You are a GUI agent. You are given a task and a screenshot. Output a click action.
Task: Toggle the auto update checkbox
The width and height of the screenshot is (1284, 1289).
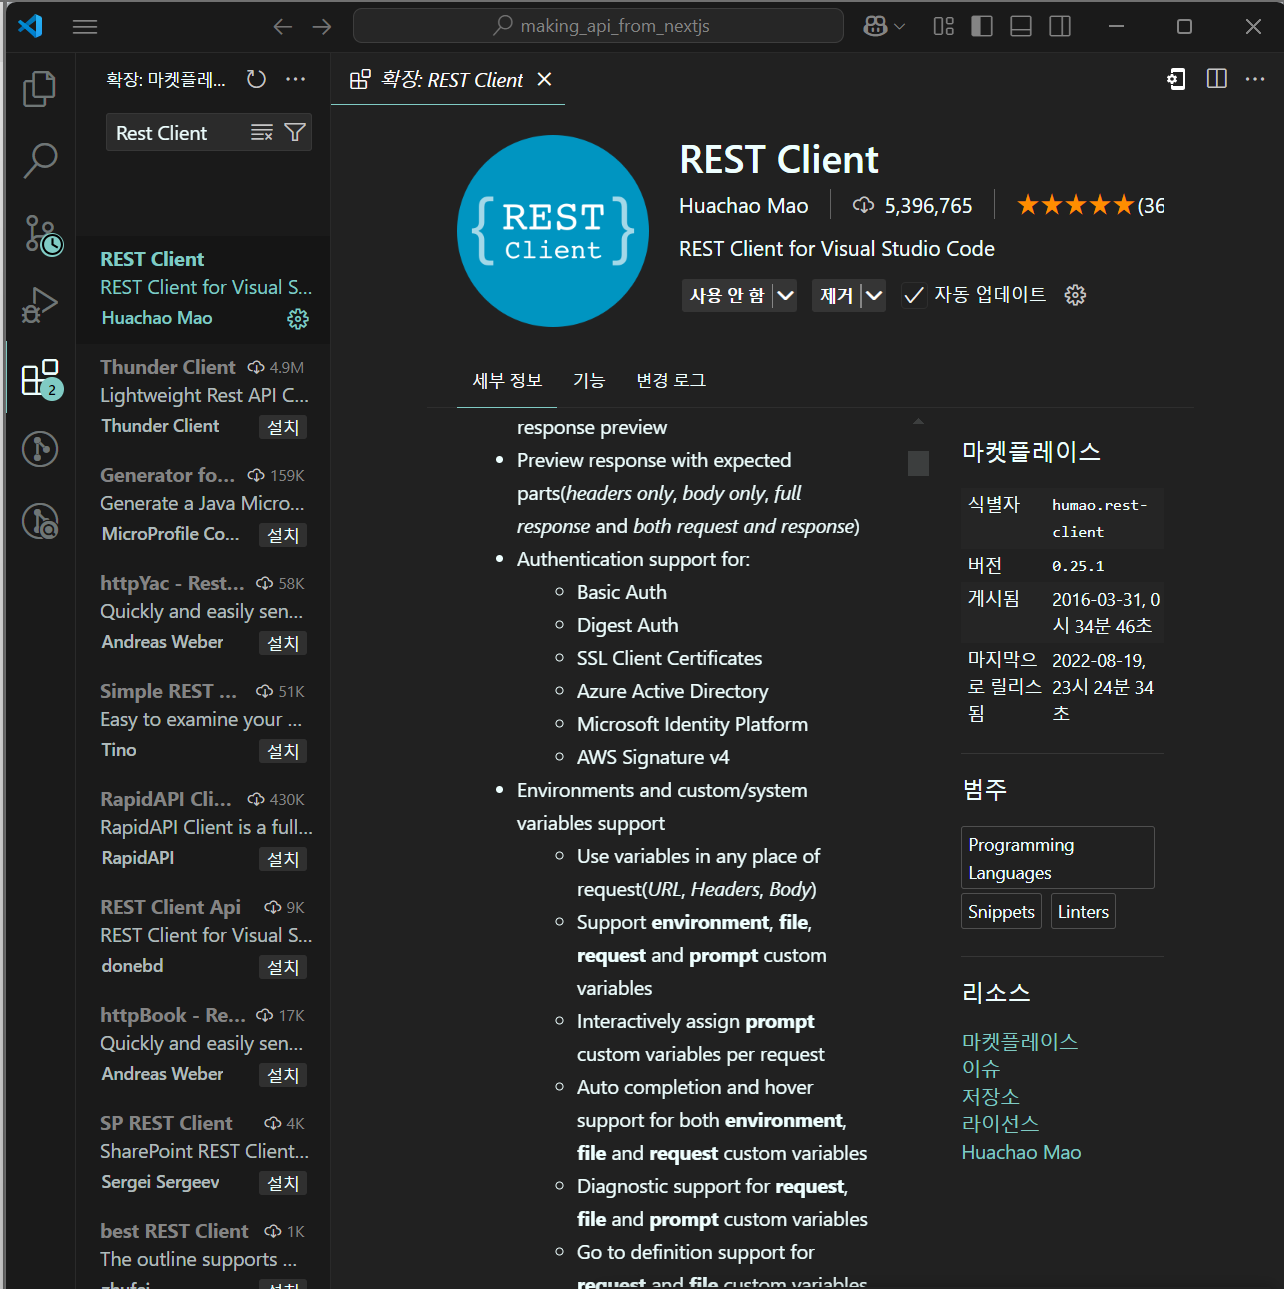[913, 295]
